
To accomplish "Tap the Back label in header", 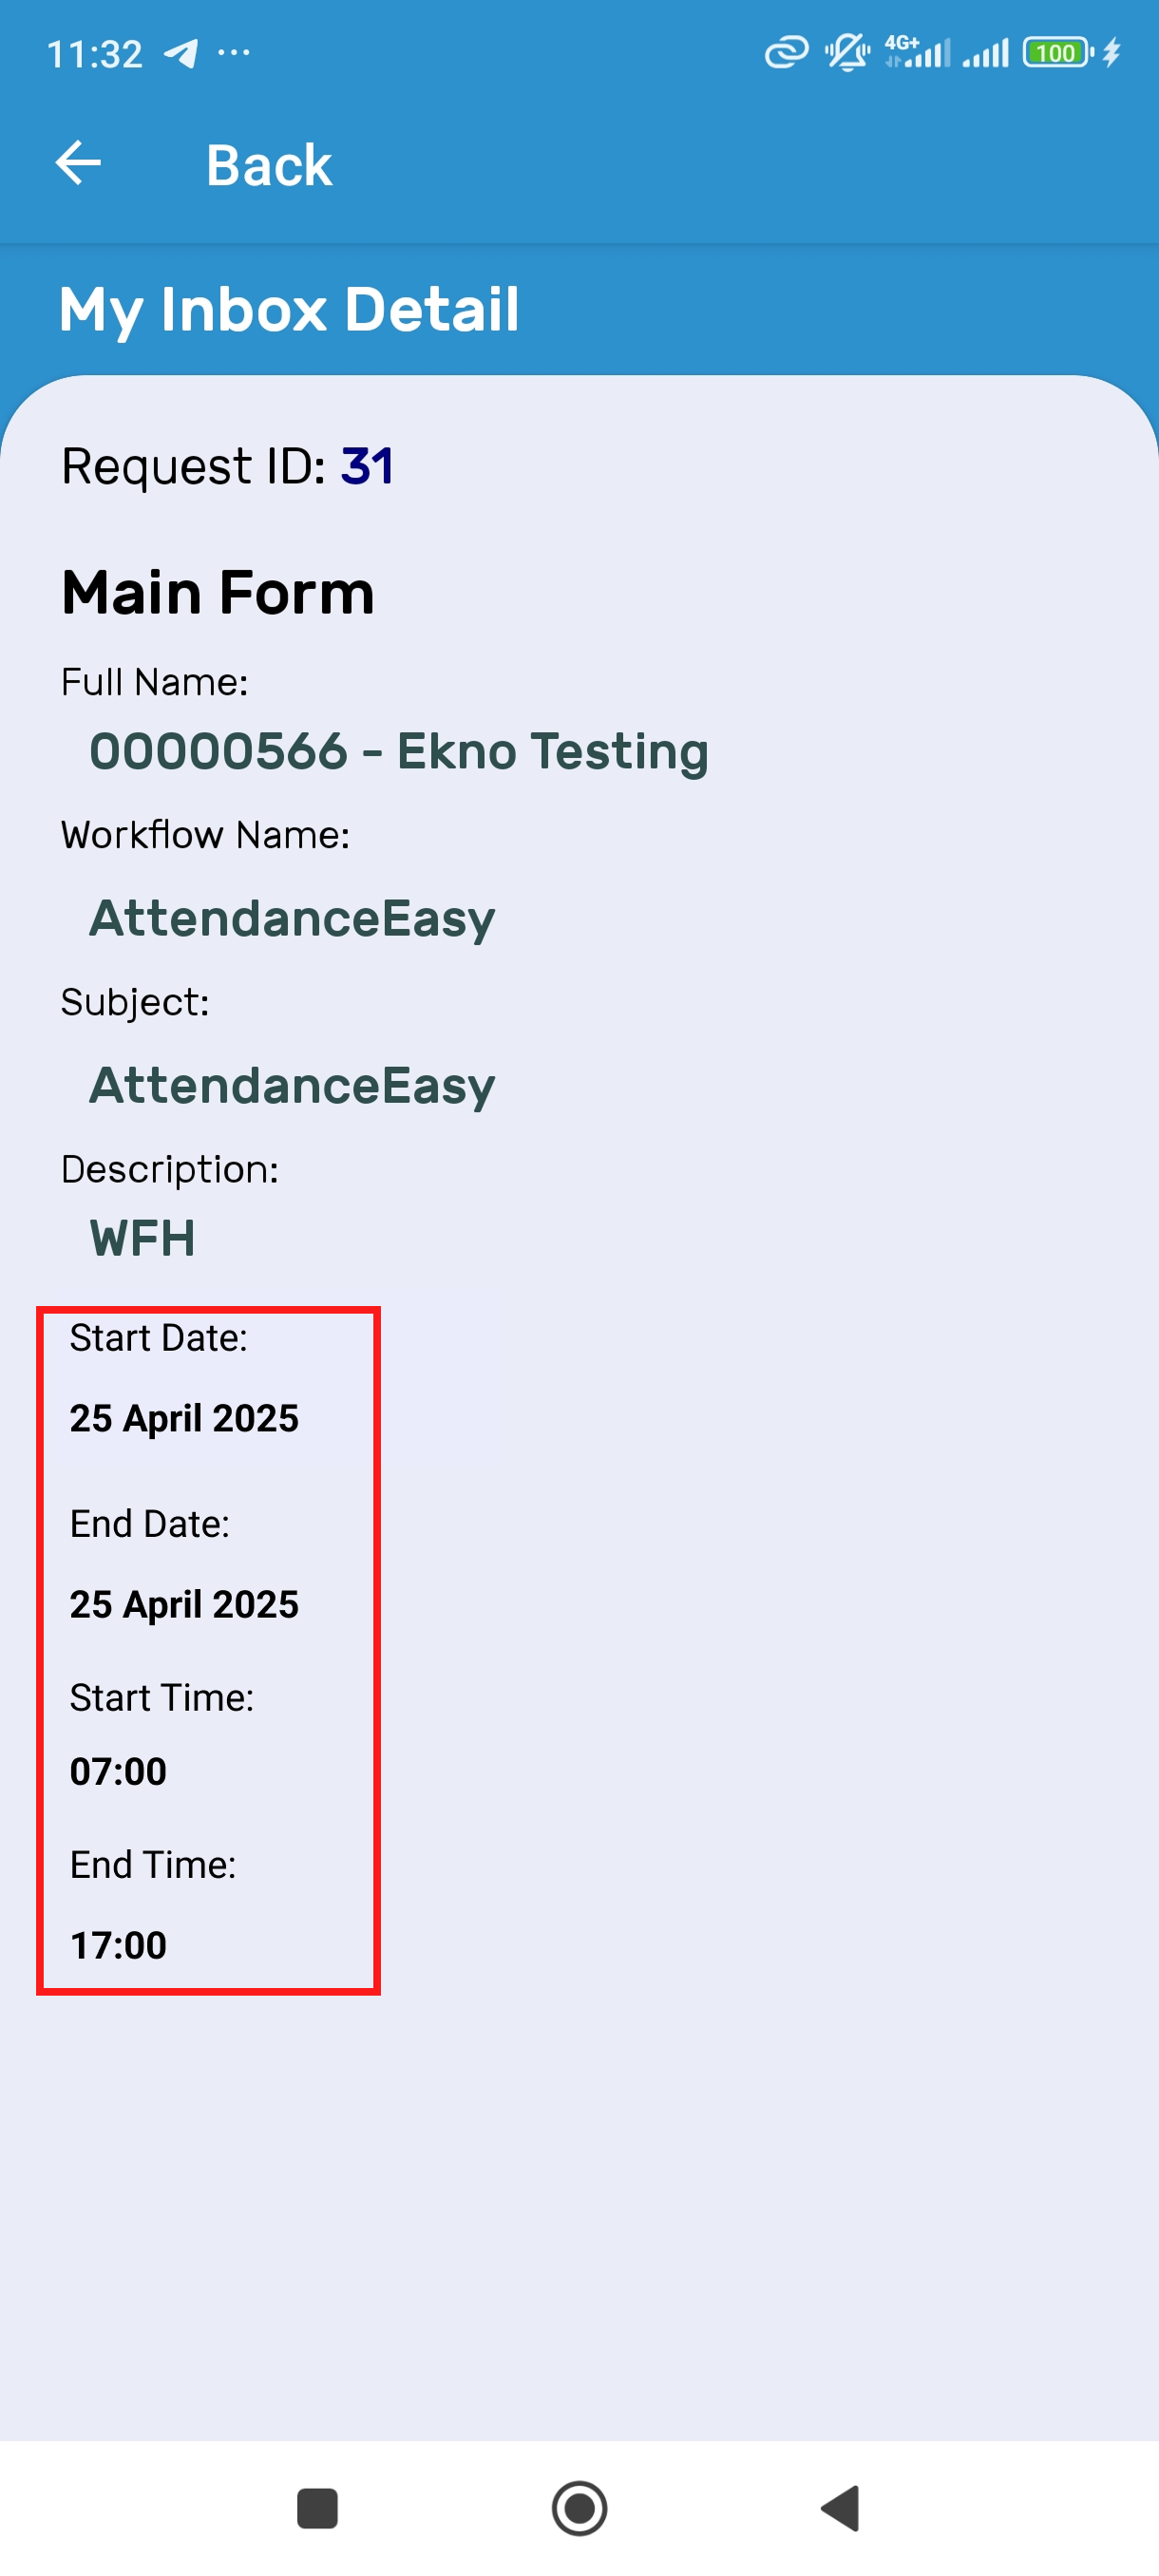I will [x=268, y=165].
